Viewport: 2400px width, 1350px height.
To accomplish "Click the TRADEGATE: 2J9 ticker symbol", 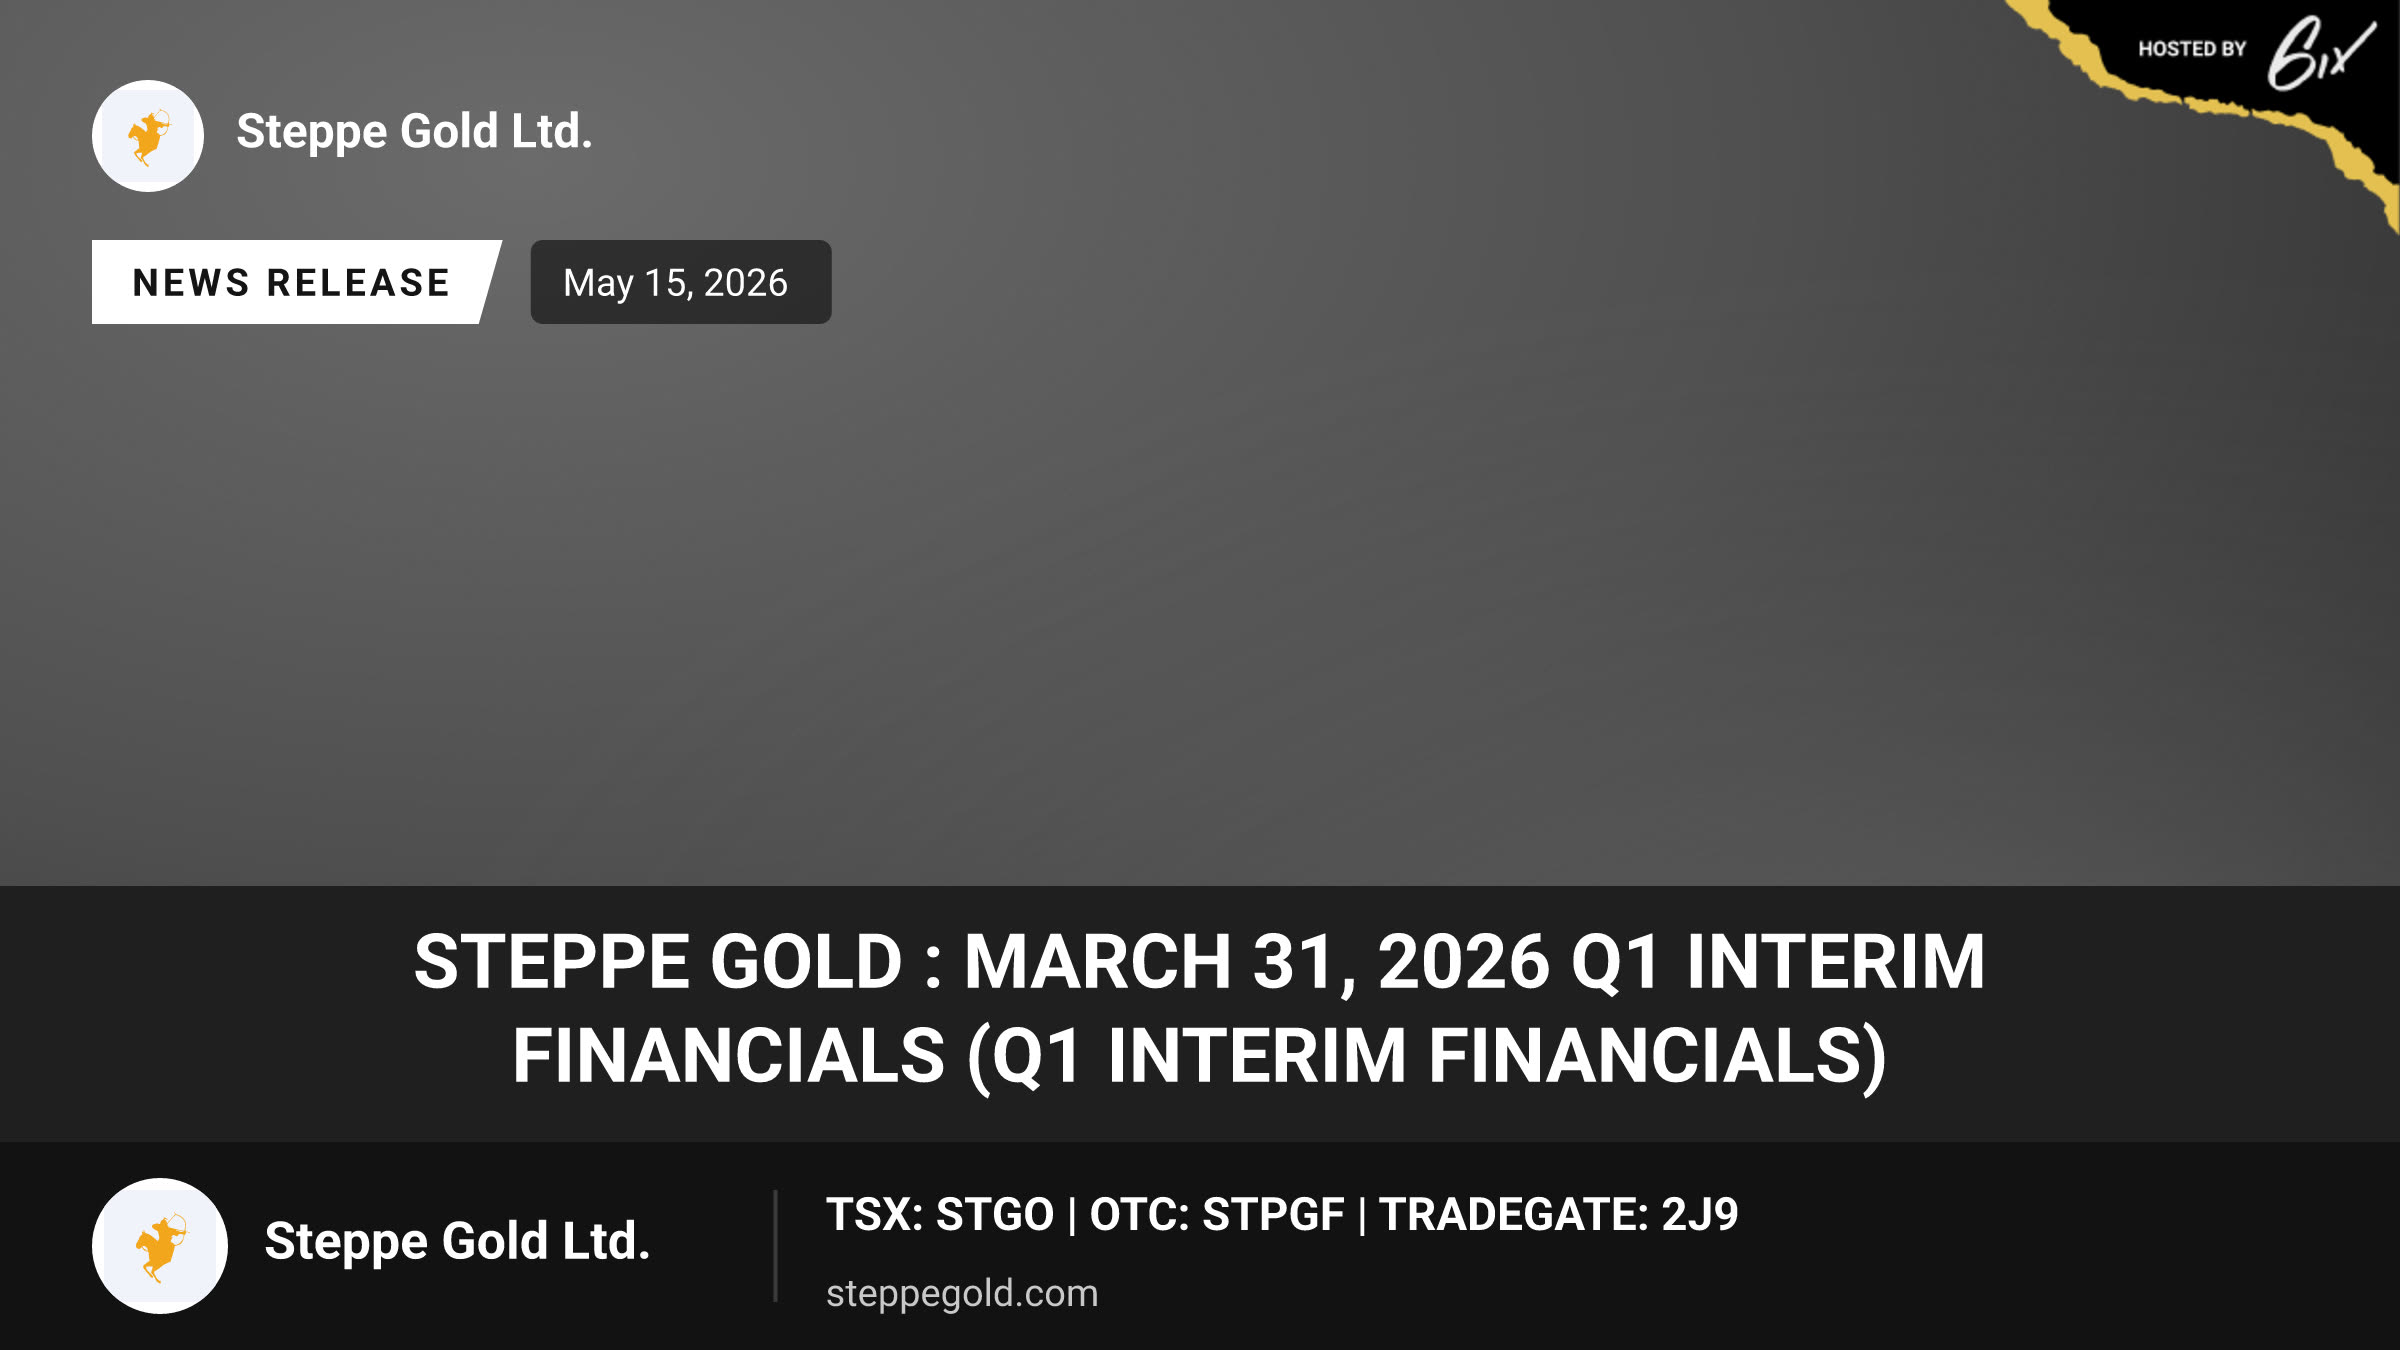I will coord(1559,1215).
